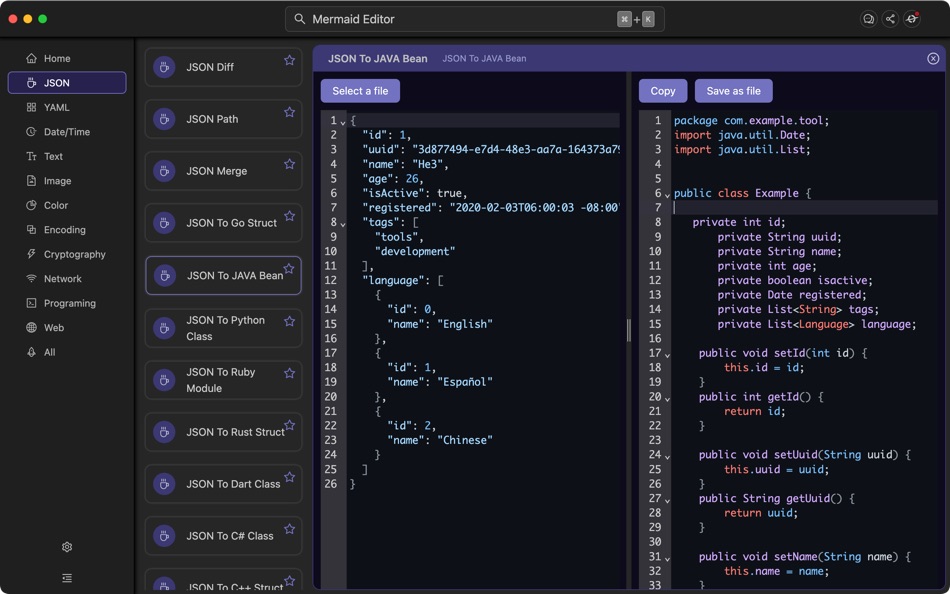Viewport: 950px width, 594px height.
Task: Click the ⌘+K shortcut badge in search
Action: (x=636, y=19)
